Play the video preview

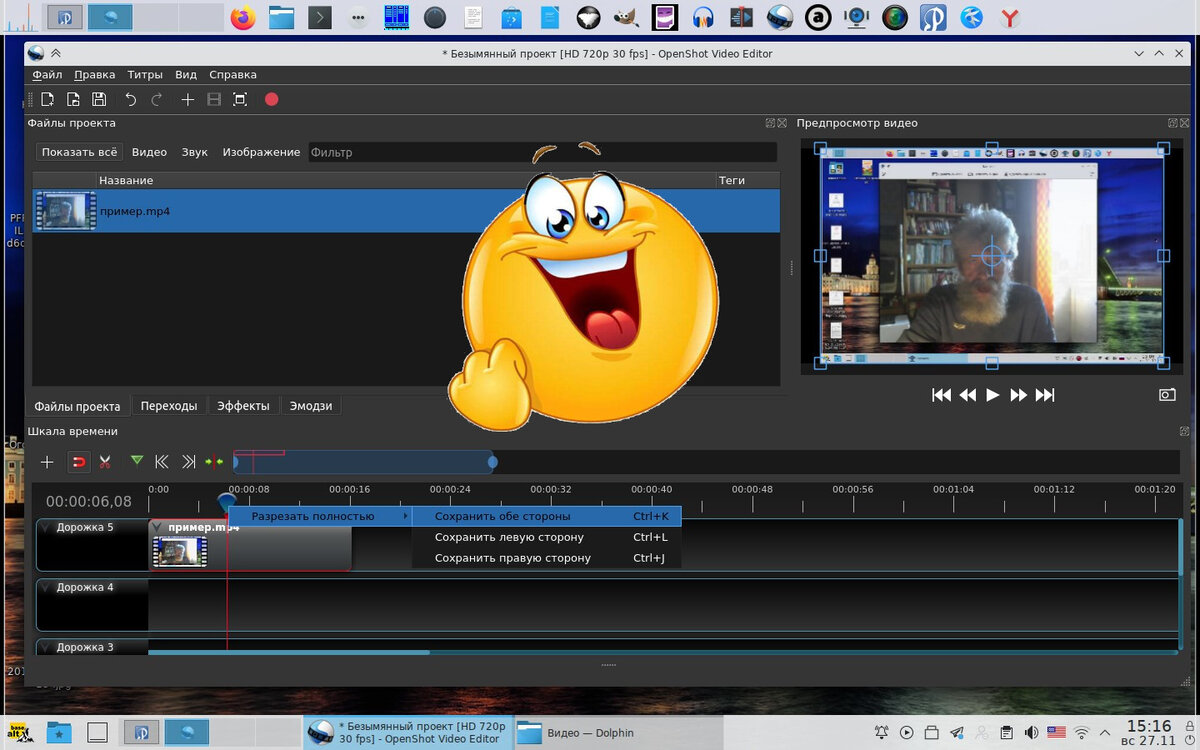[993, 395]
